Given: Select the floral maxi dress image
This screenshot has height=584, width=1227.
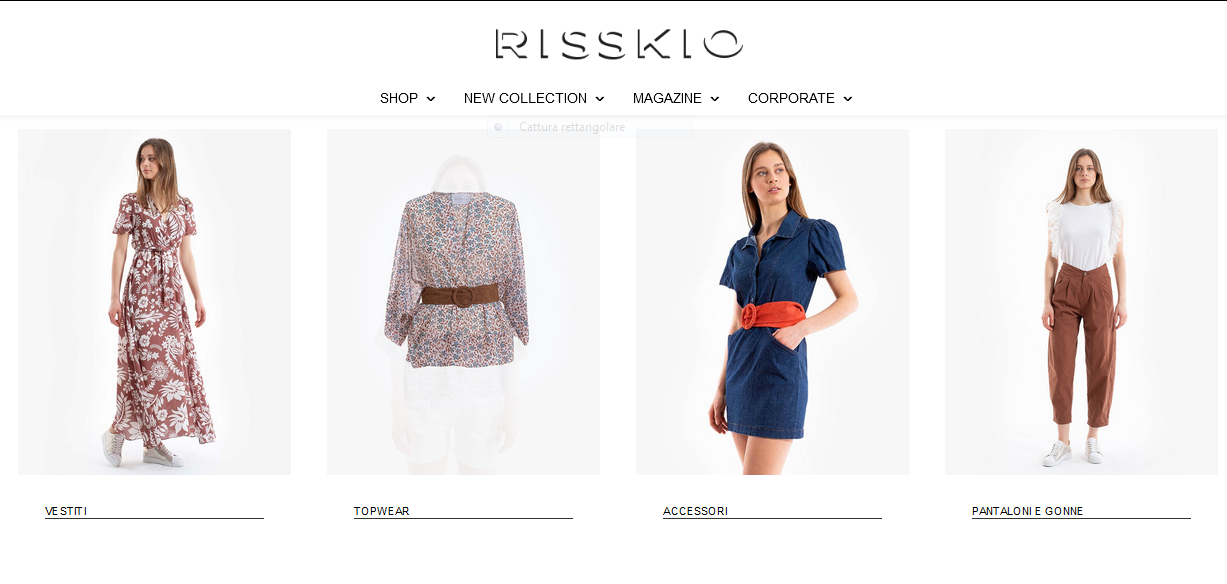Looking at the screenshot, I should [x=154, y=301].
